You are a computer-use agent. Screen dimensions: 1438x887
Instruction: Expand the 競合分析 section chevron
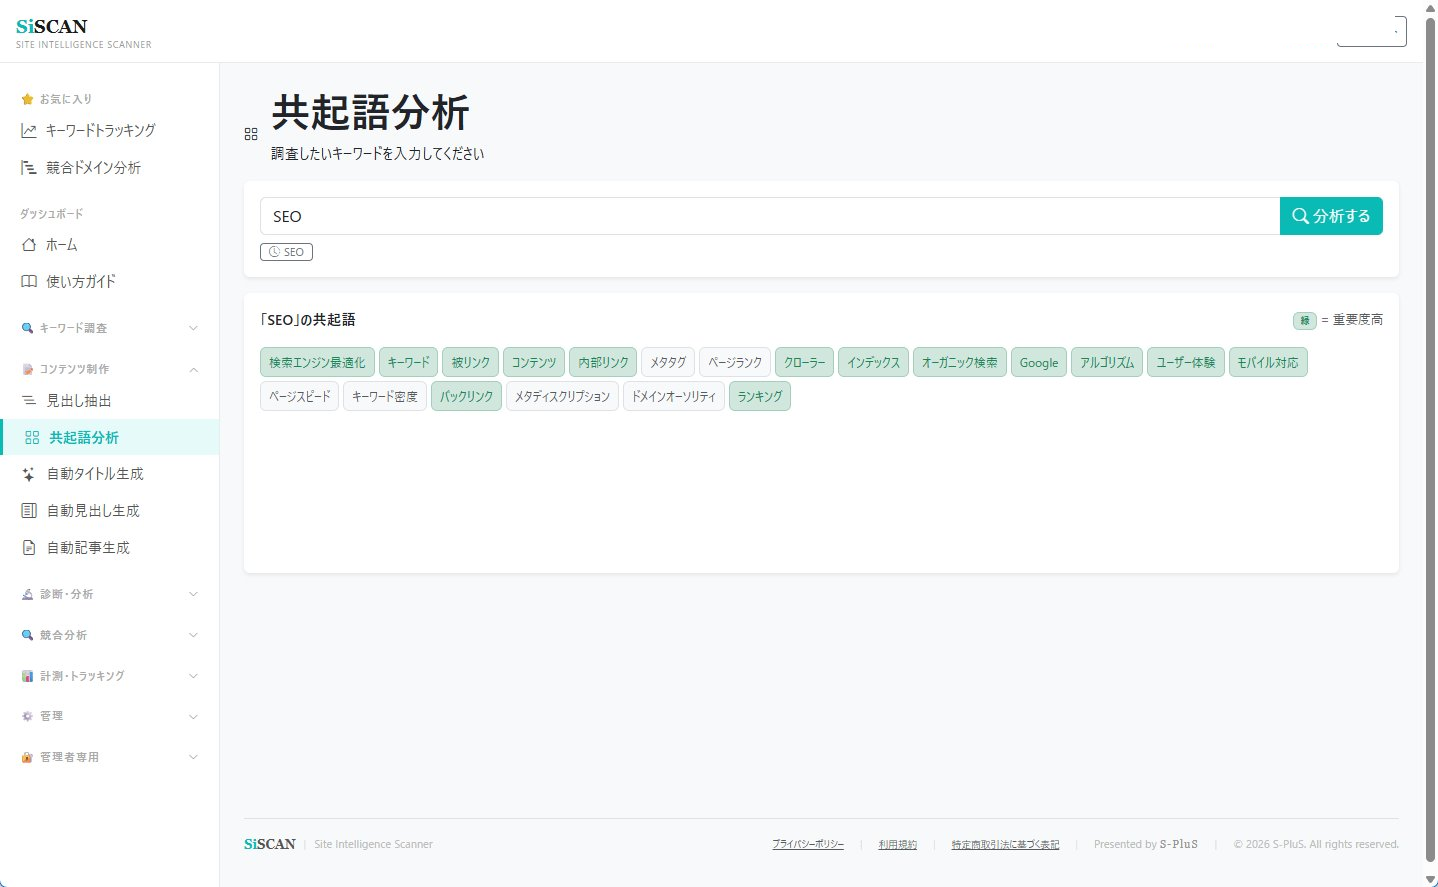(193, 636)
